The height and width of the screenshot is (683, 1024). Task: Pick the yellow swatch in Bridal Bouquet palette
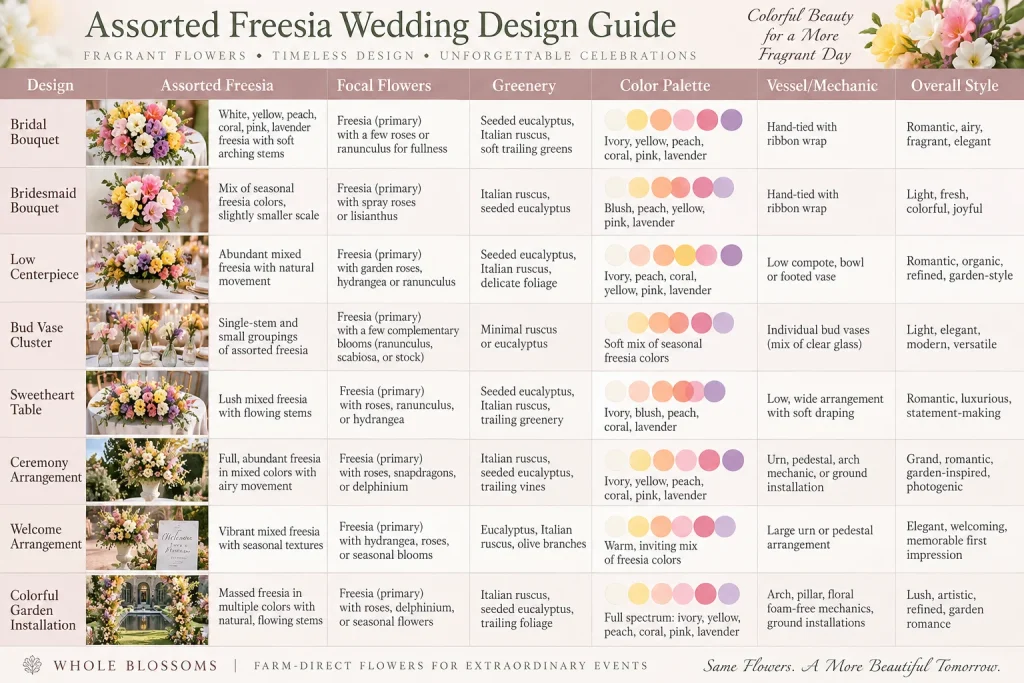coord(637,119)
